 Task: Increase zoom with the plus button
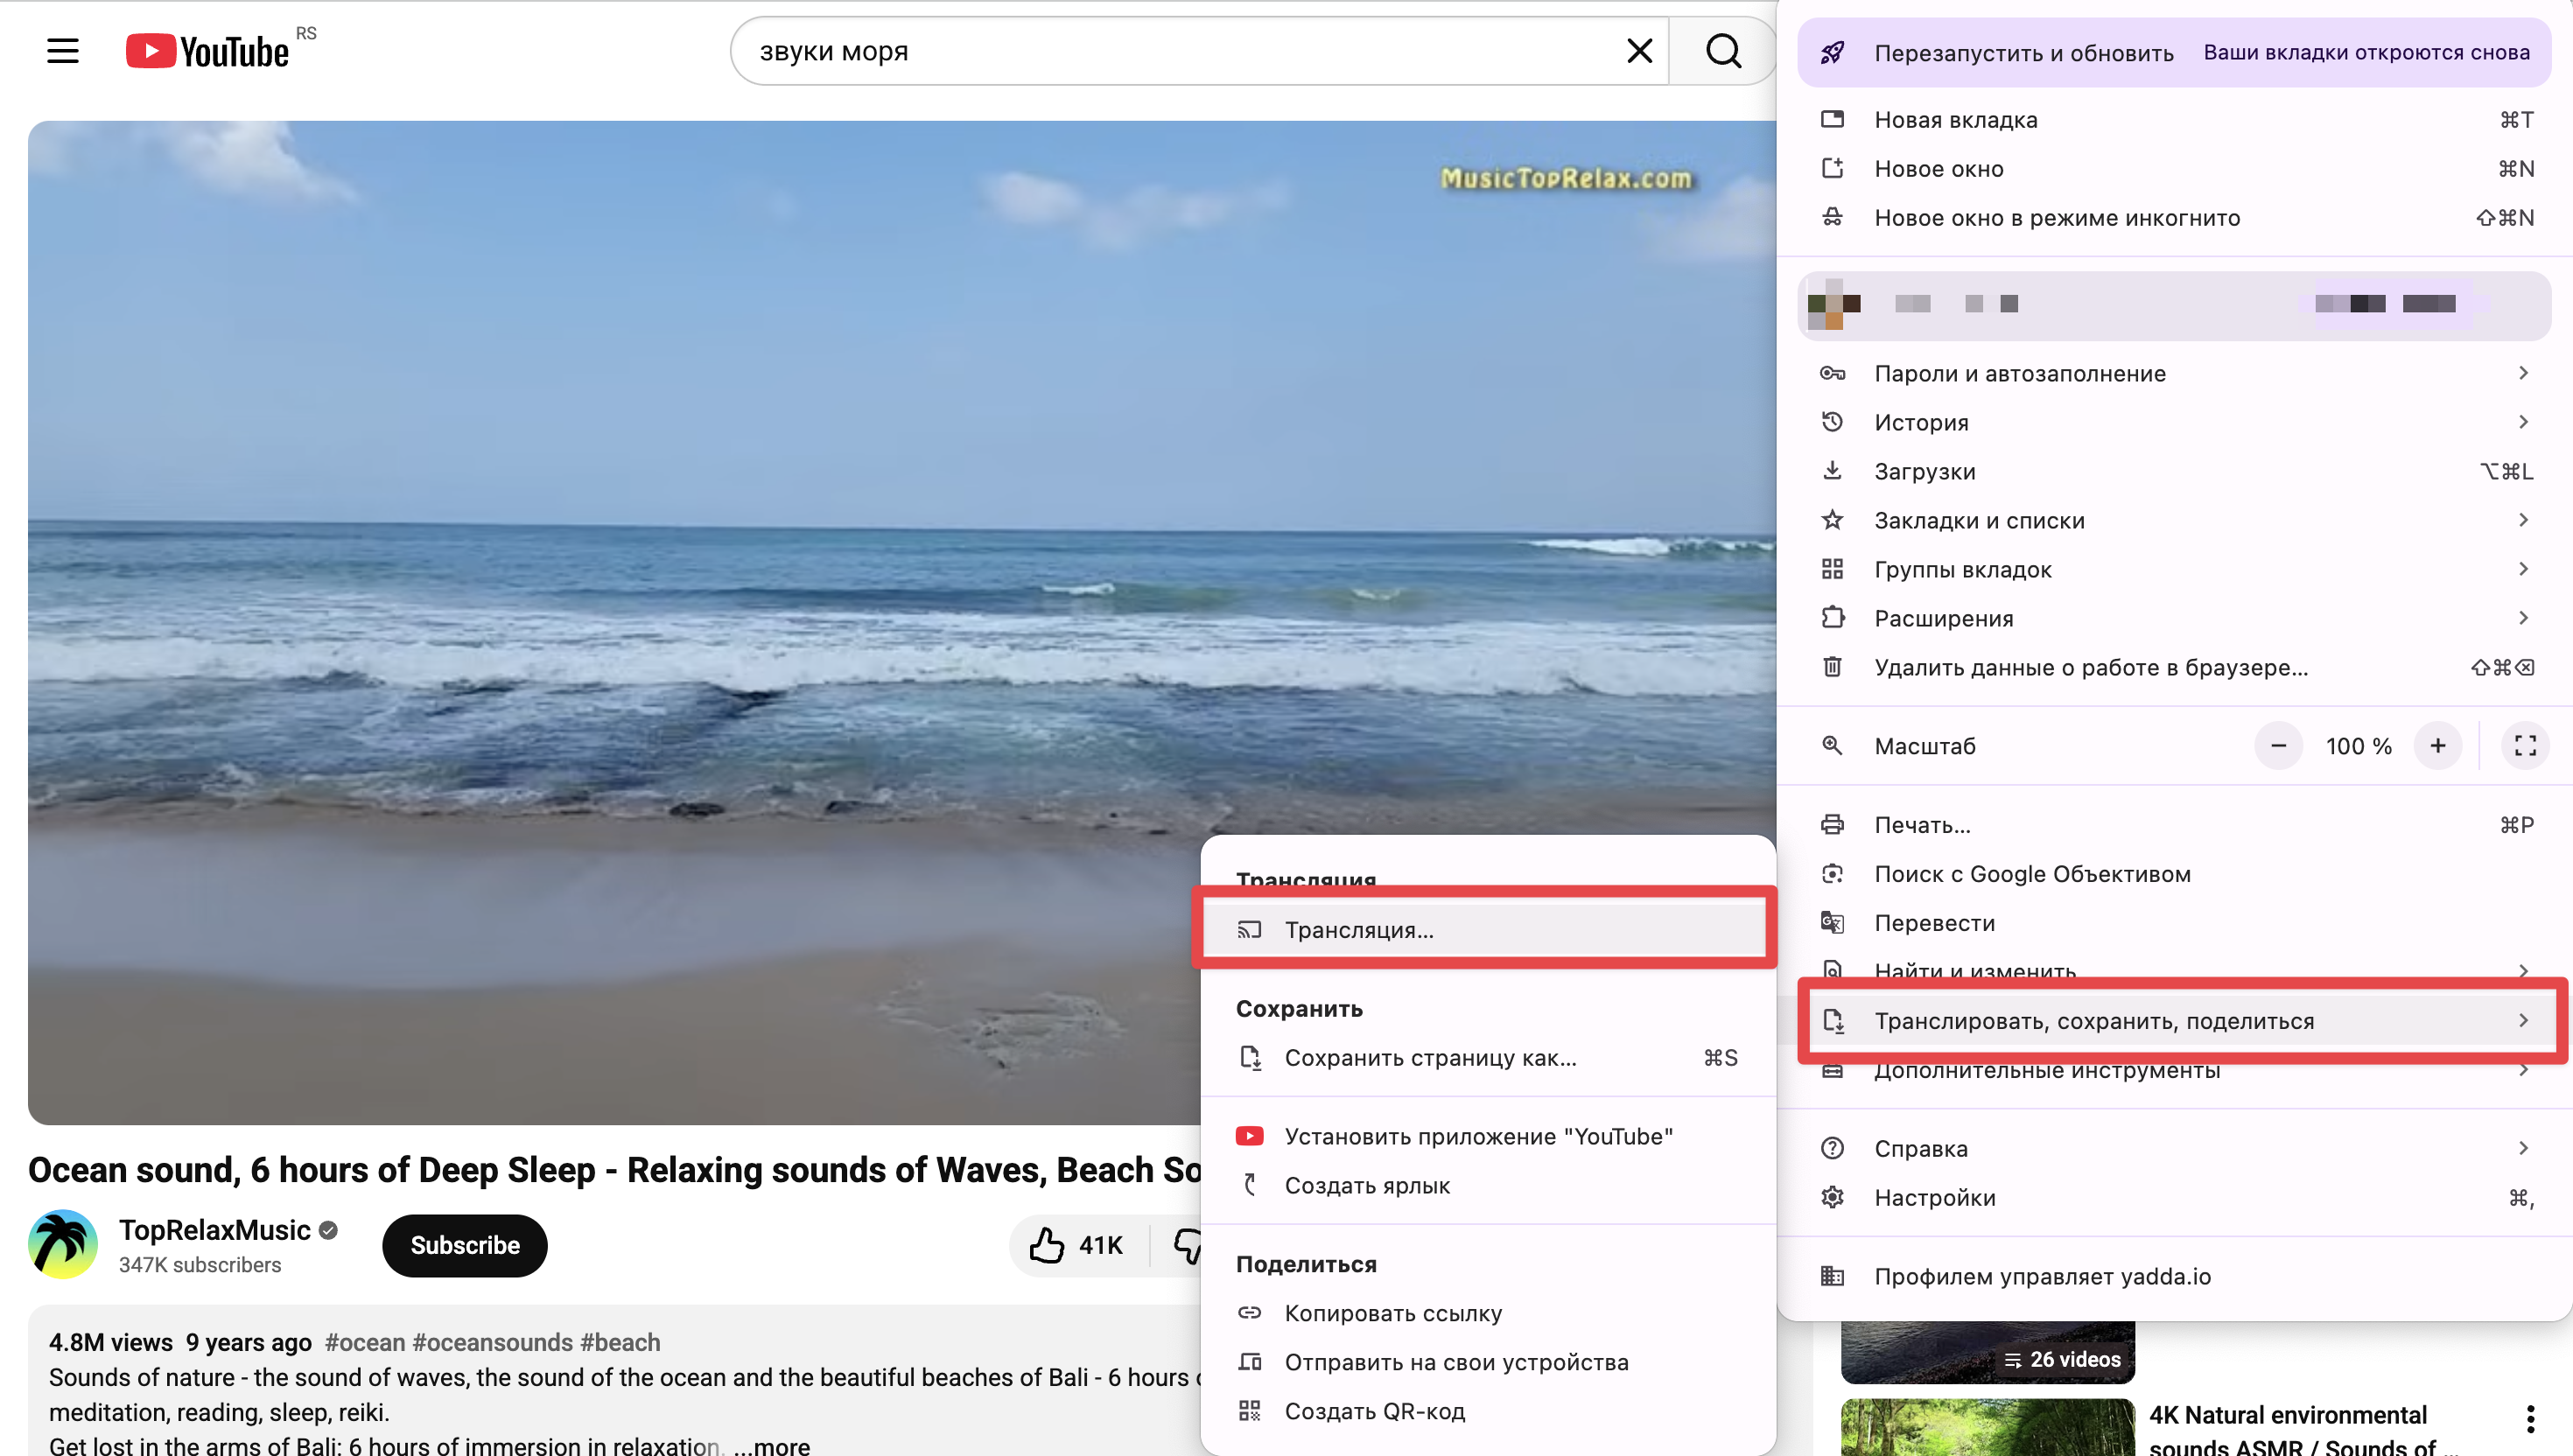pyautogui.click(x=2437, y=746)
